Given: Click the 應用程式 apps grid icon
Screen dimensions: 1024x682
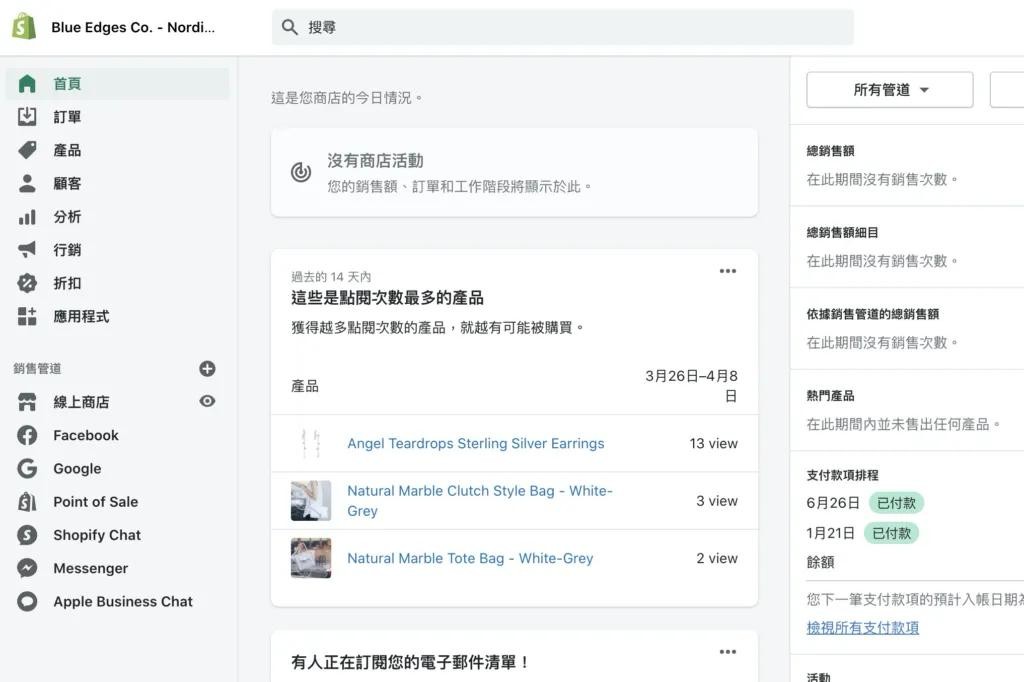Looking at the screenshot, I should (x=27, y=316).
